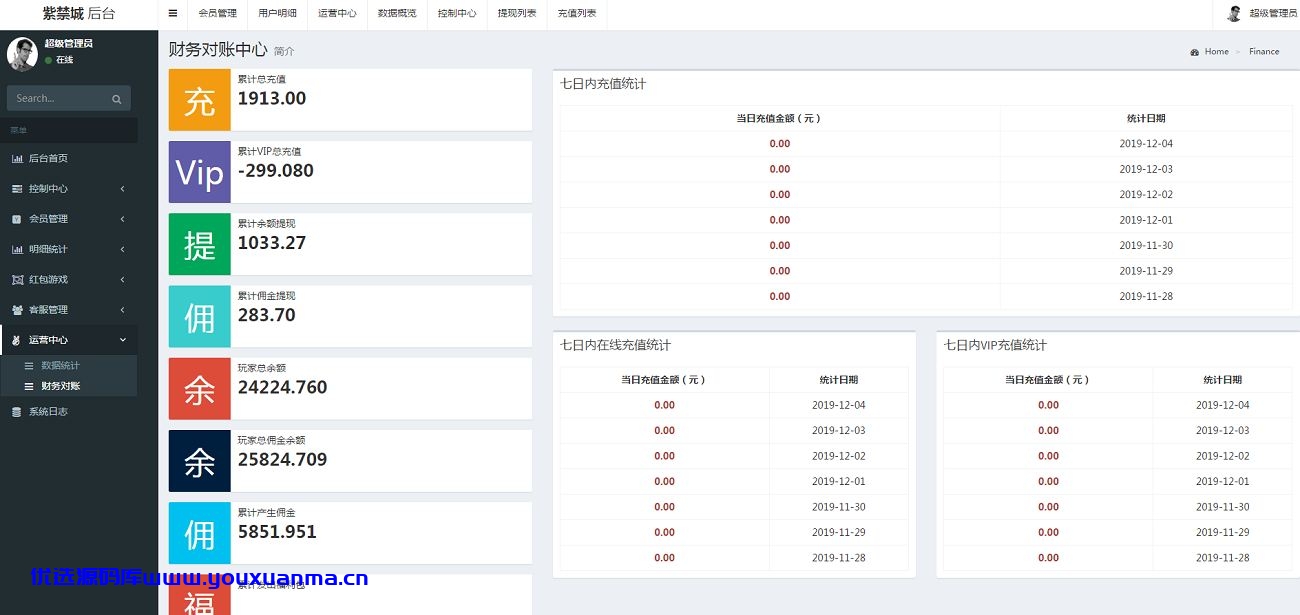
Task: Click the 七日内充值统计 panel title
Action: (x=603, y=84)
